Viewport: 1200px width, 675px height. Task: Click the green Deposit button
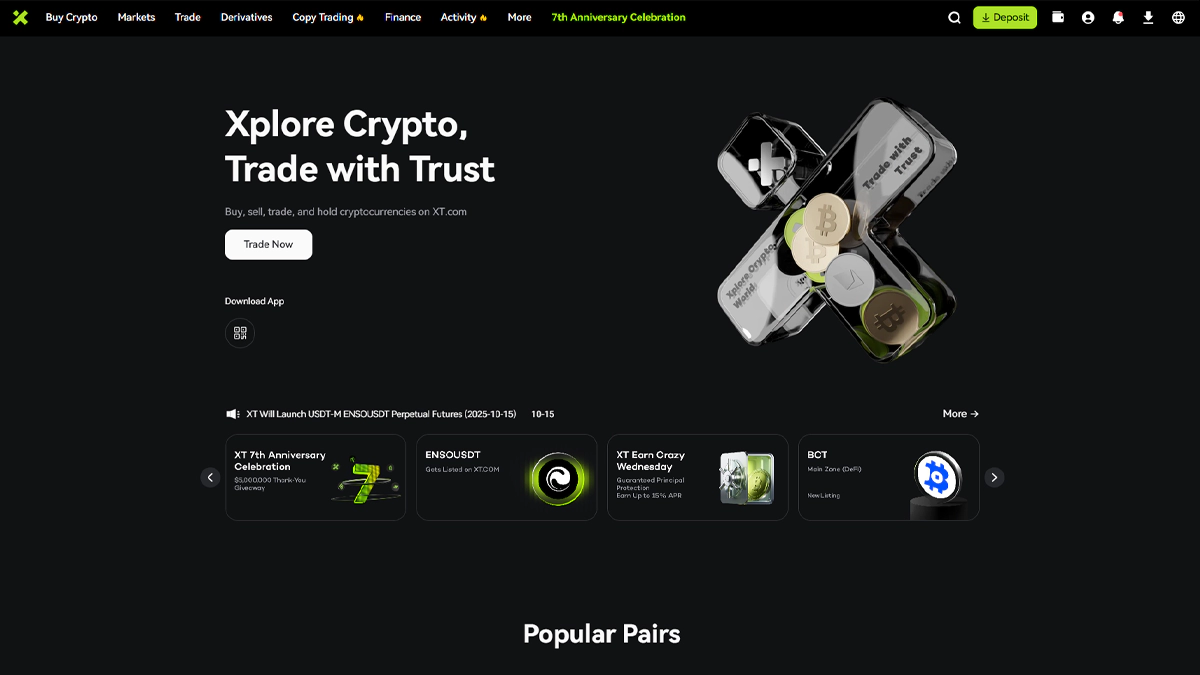click(1005, 17)
